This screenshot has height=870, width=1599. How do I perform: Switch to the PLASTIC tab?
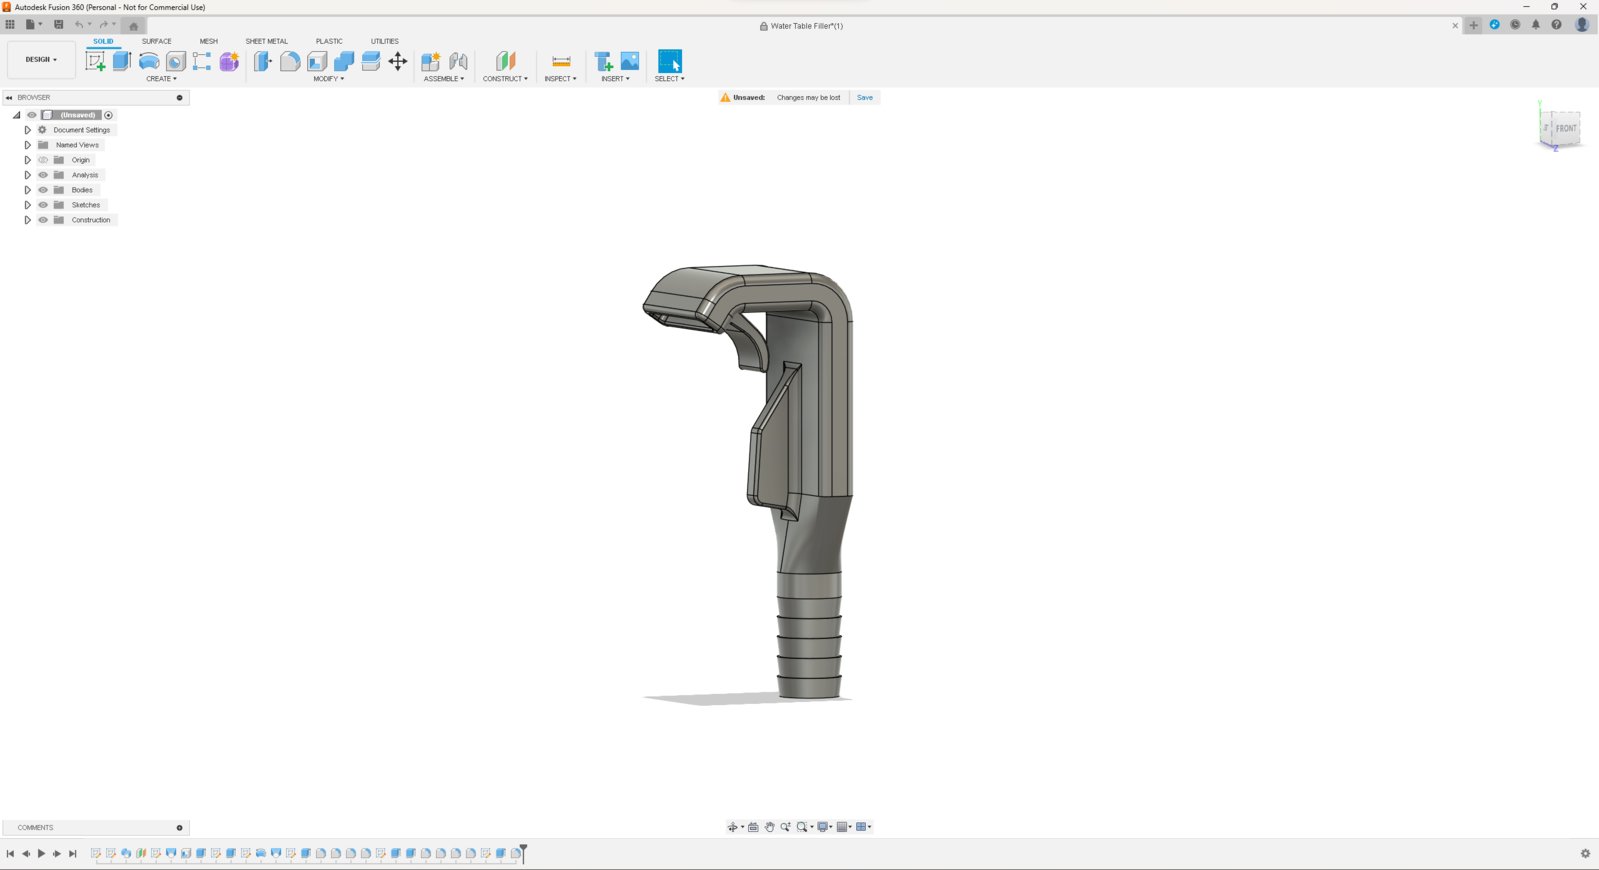329,41
